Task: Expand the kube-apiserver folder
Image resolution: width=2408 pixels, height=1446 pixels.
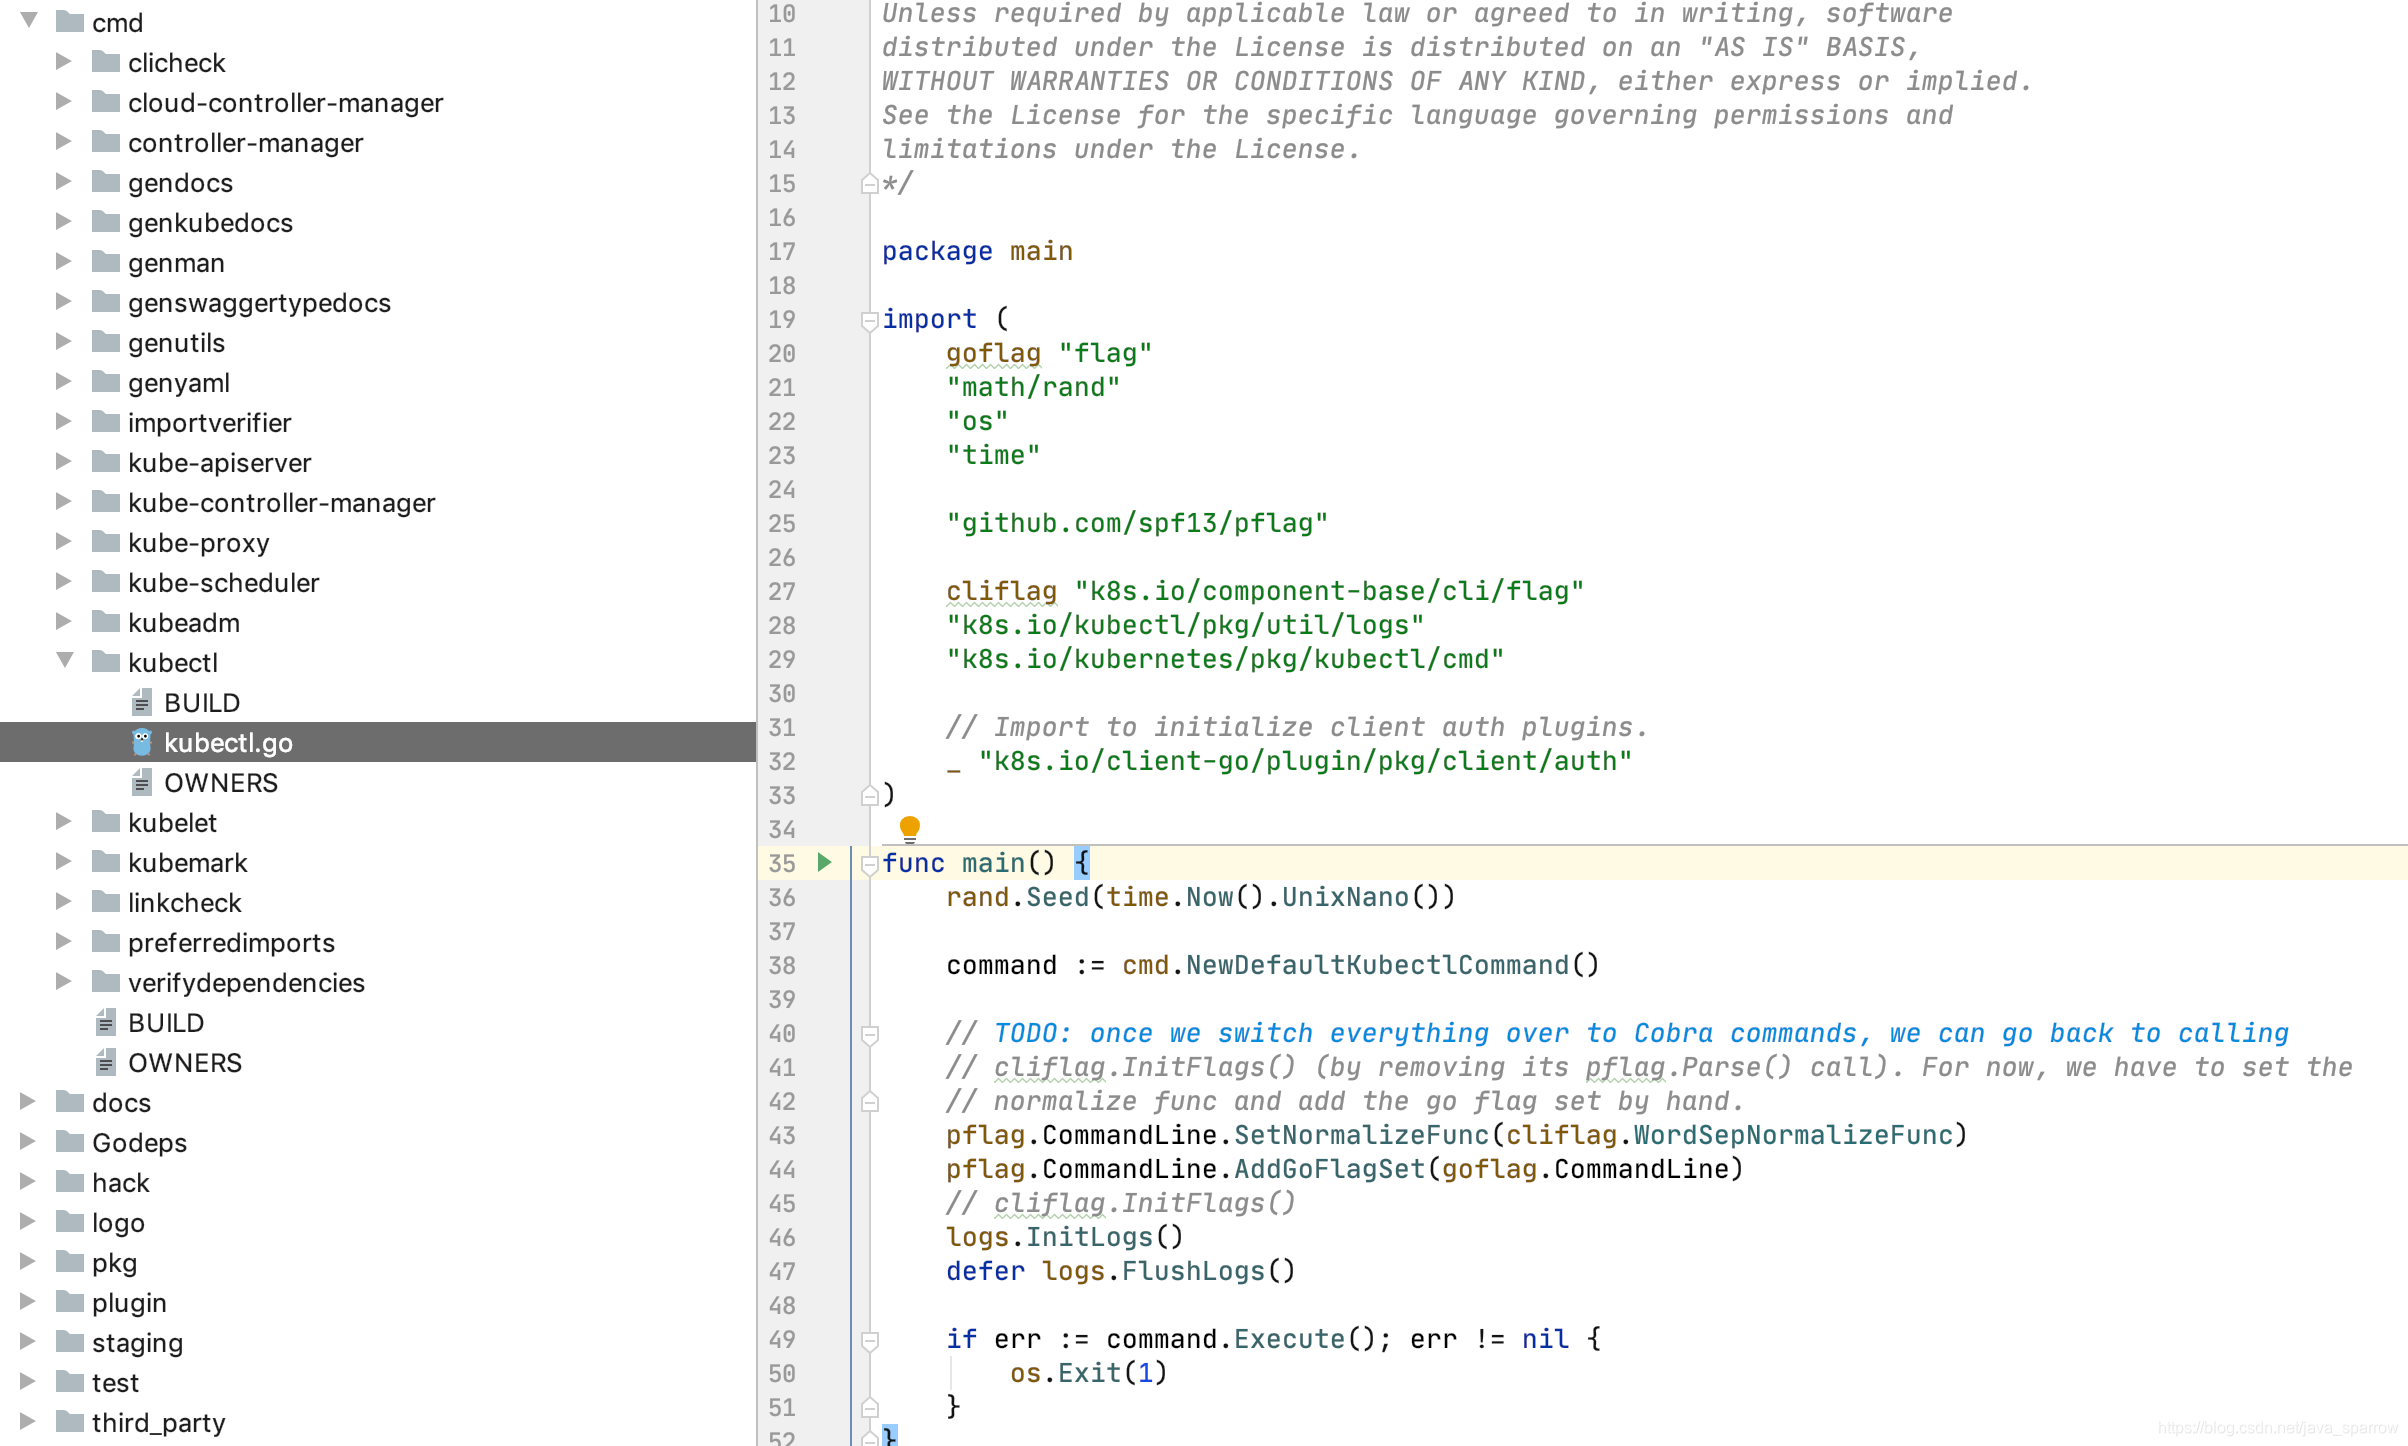Action: [64, 461]
